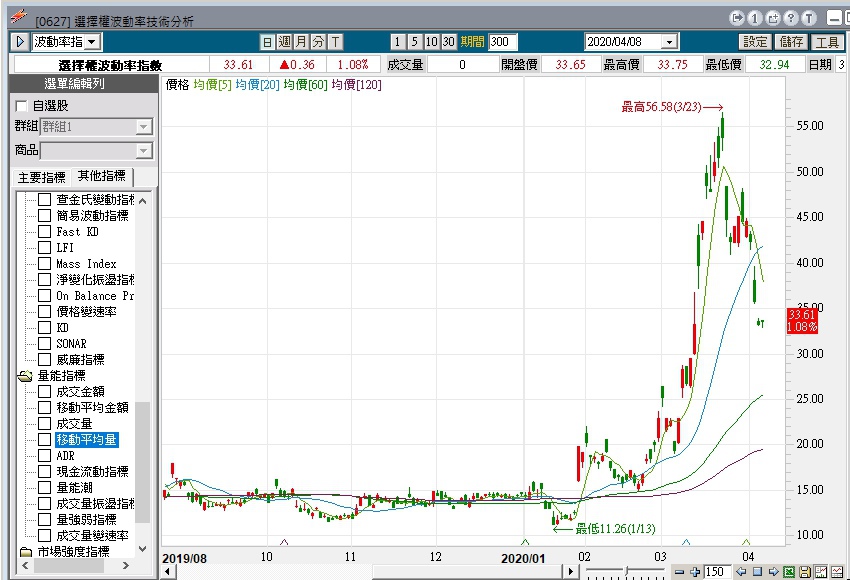Click the application logo icon in title bar
This screenshot has width=850, height=580.
pyautogui.click(x=19, y=17)
